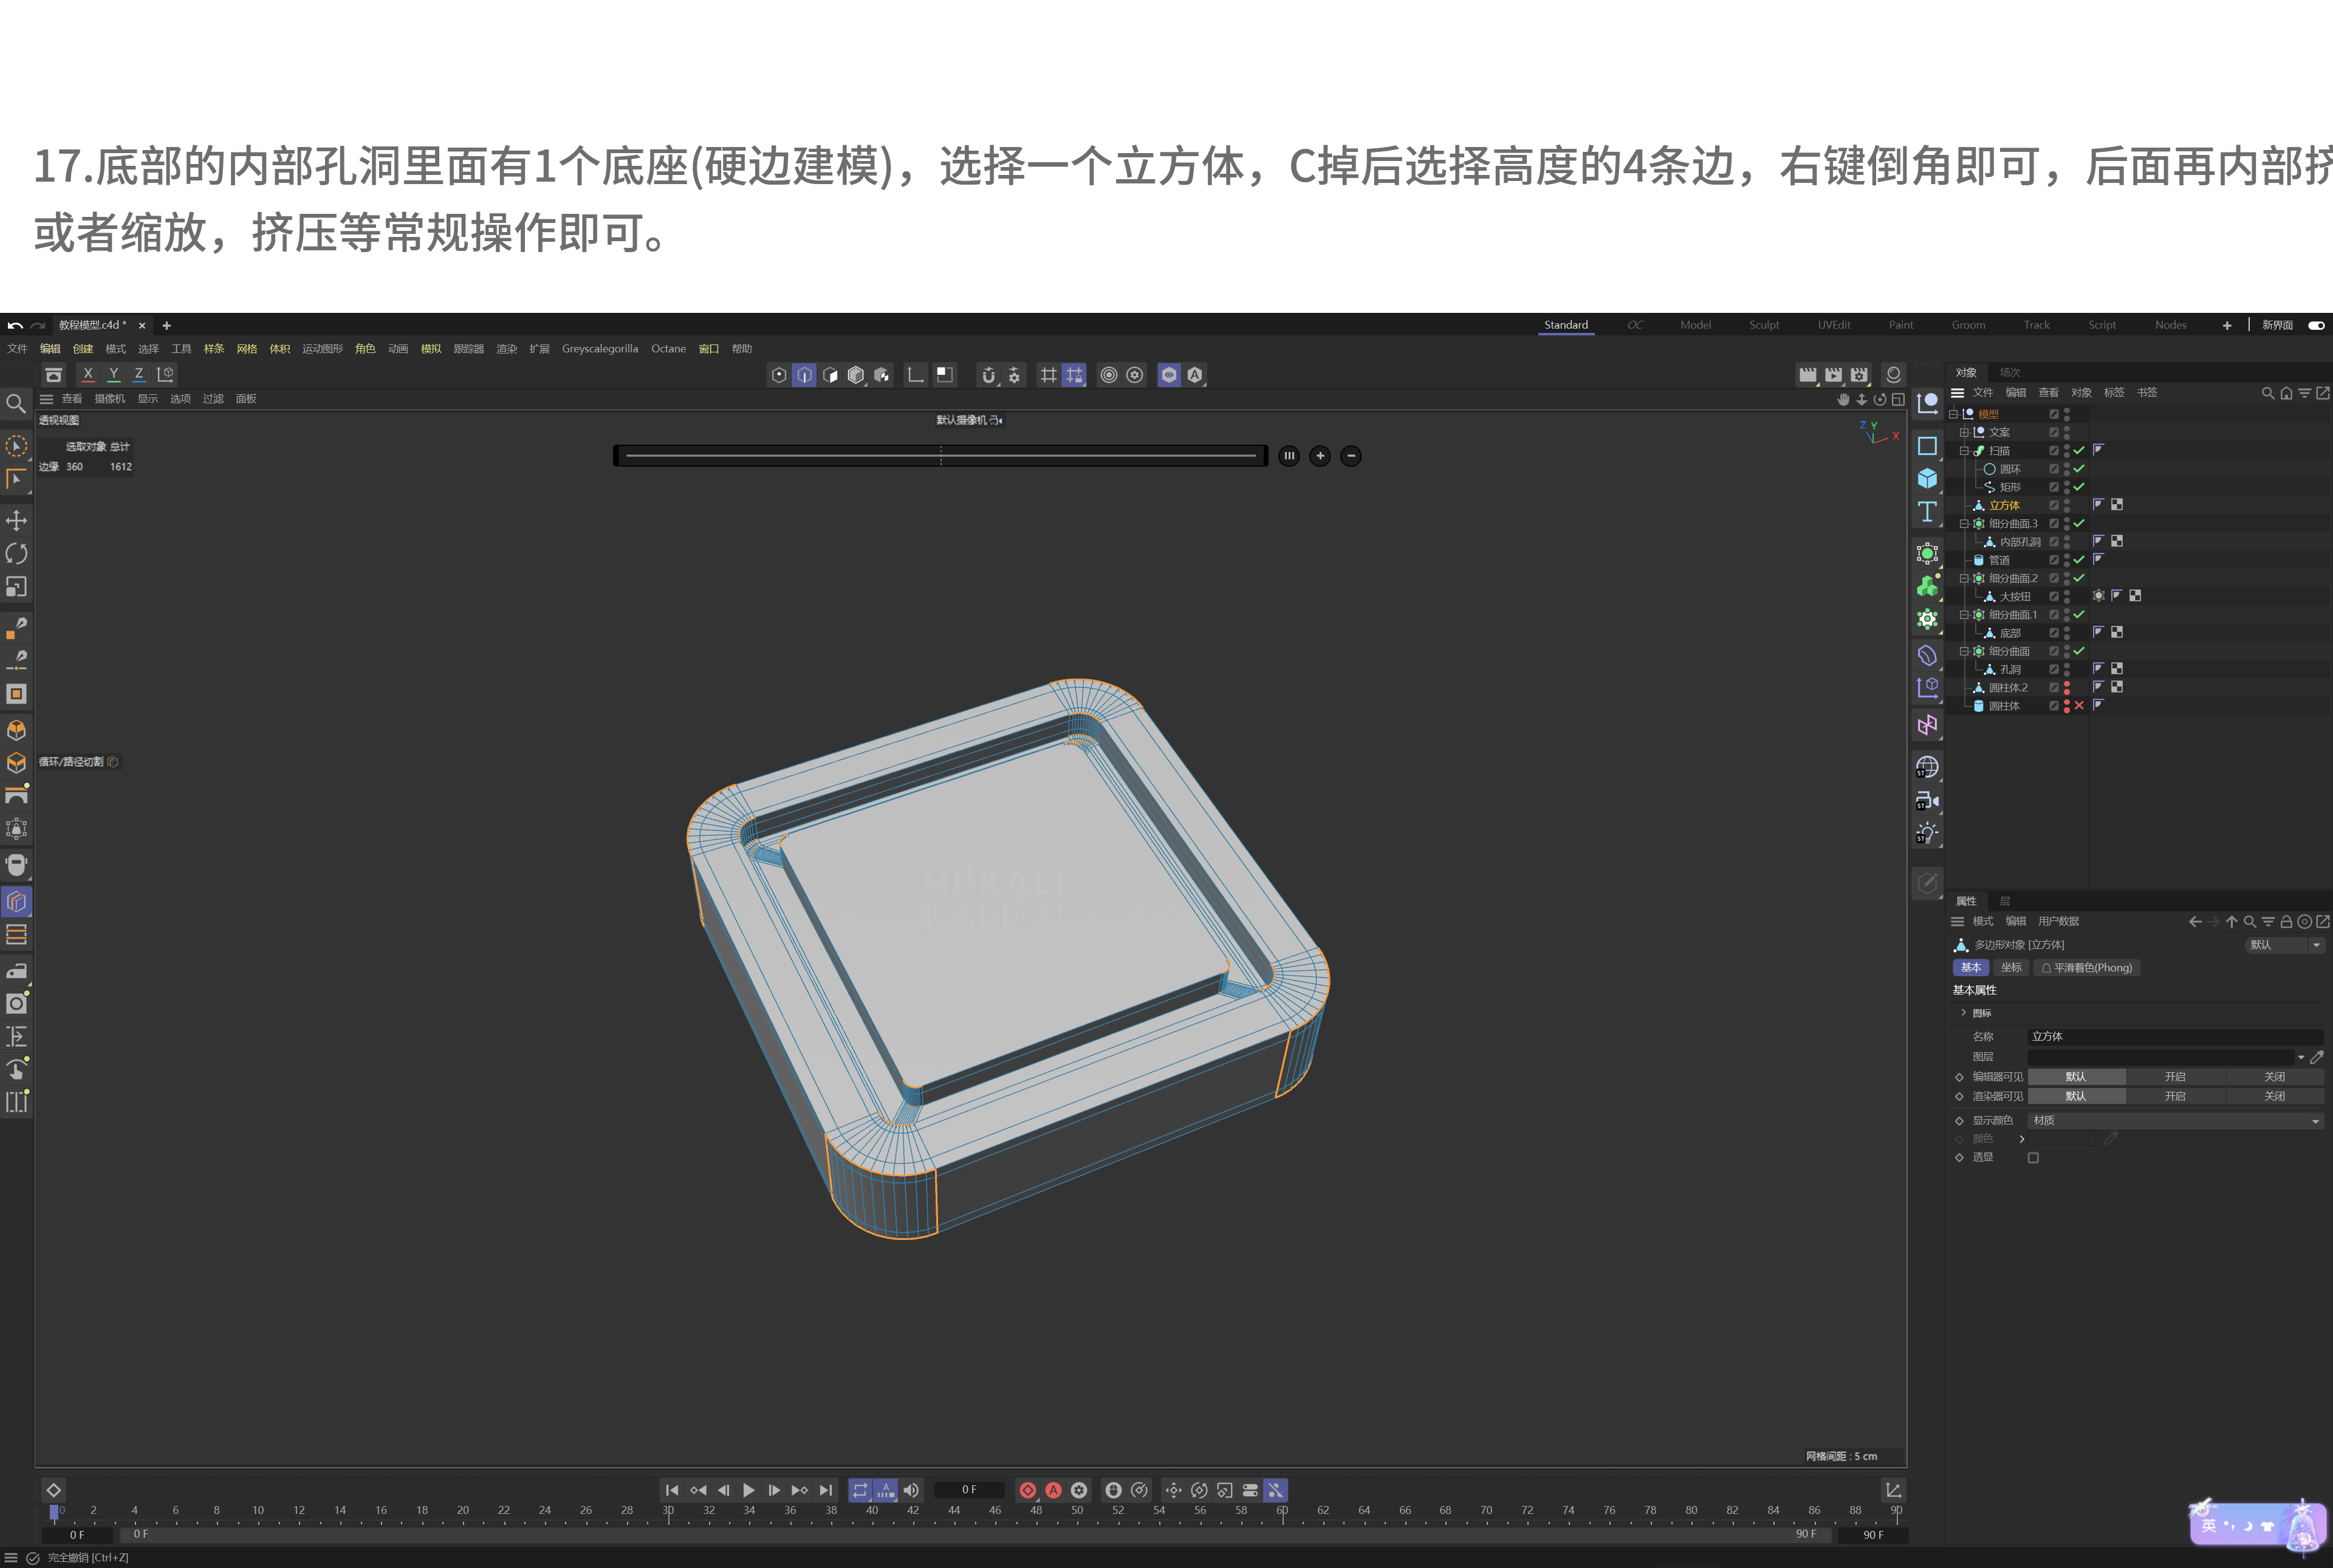Click the Text spline tool icon

1927,512
